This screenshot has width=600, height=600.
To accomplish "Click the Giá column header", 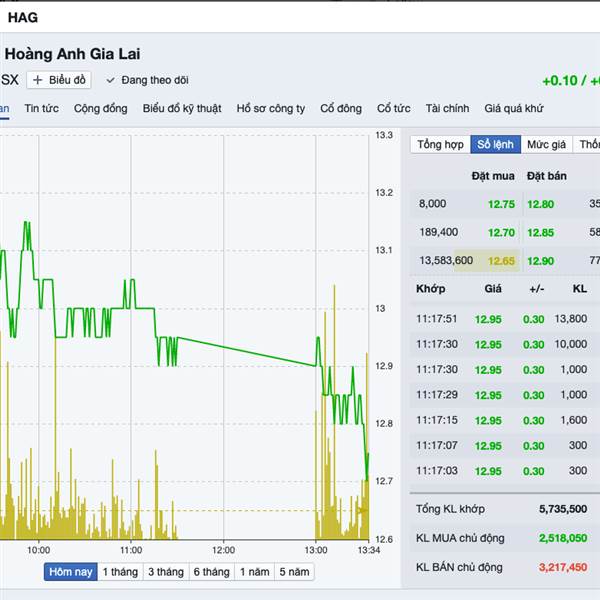I will [x=493, y=289].
